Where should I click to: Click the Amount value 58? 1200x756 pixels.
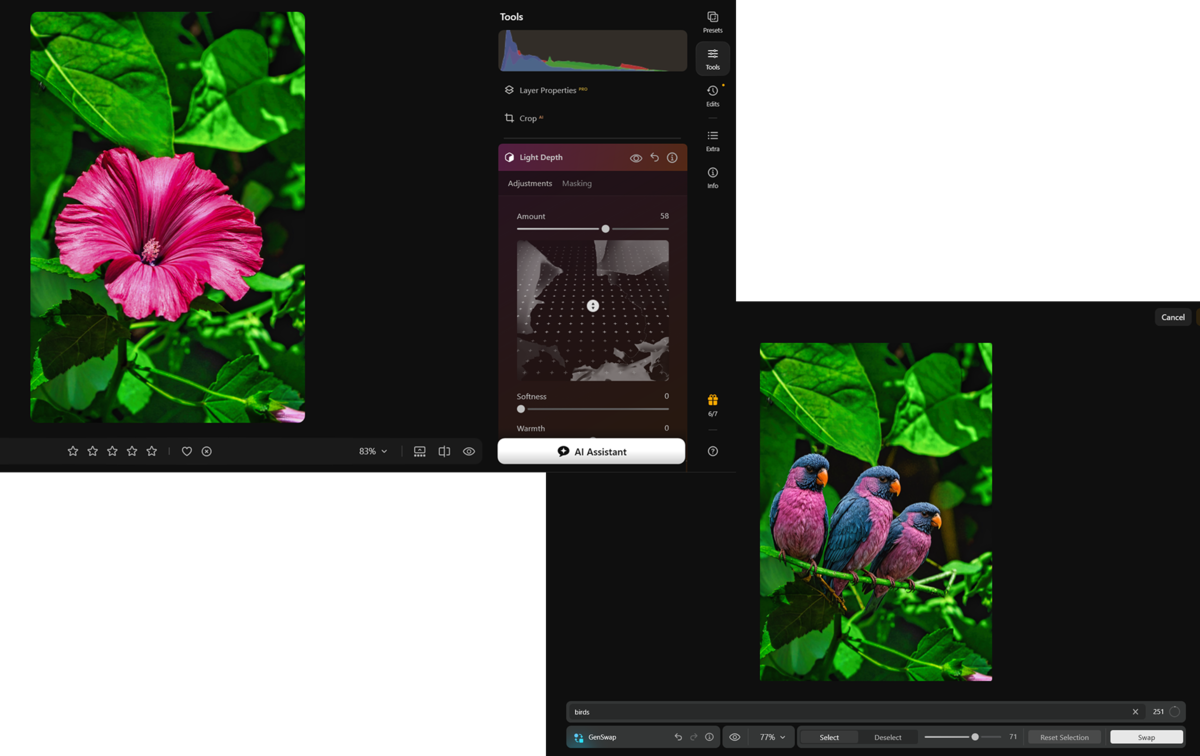click(664, 216)
